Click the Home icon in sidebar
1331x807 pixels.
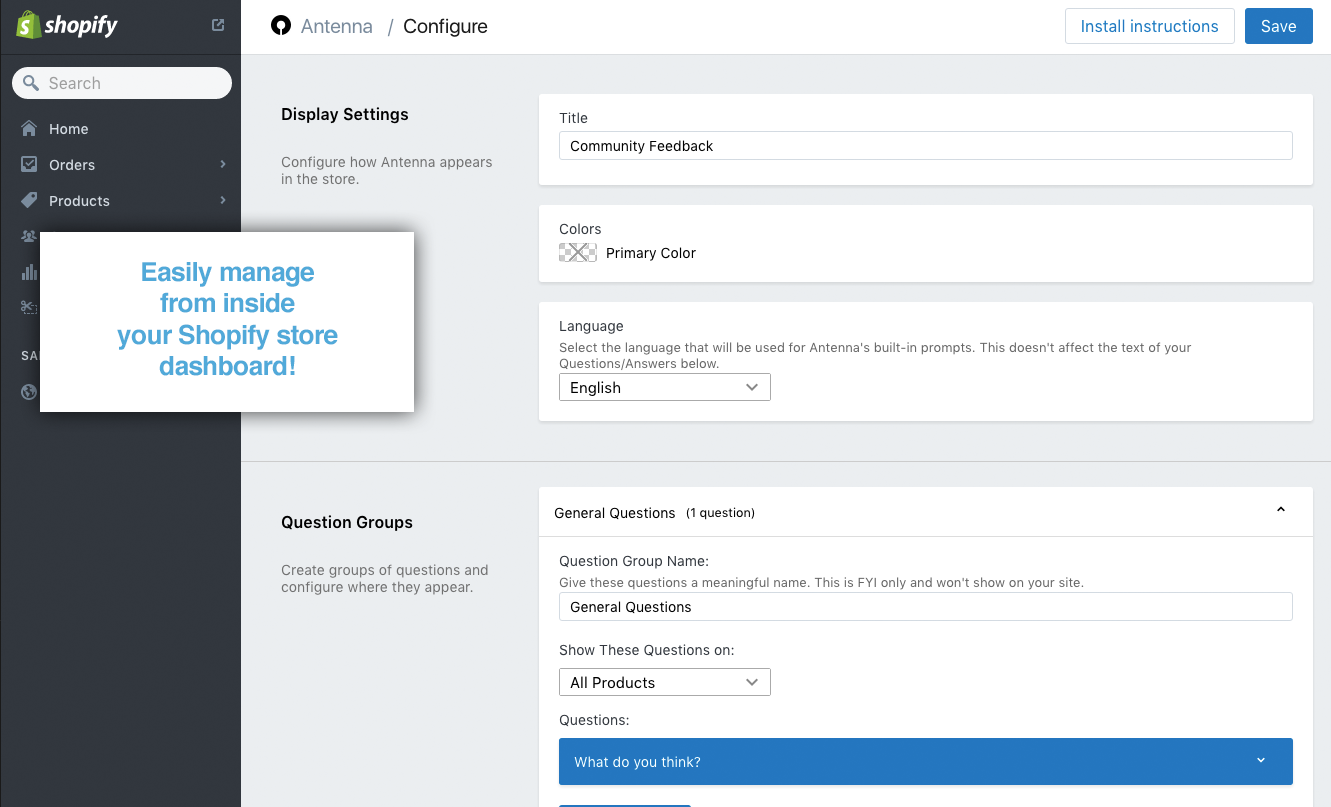coord(29,129)
